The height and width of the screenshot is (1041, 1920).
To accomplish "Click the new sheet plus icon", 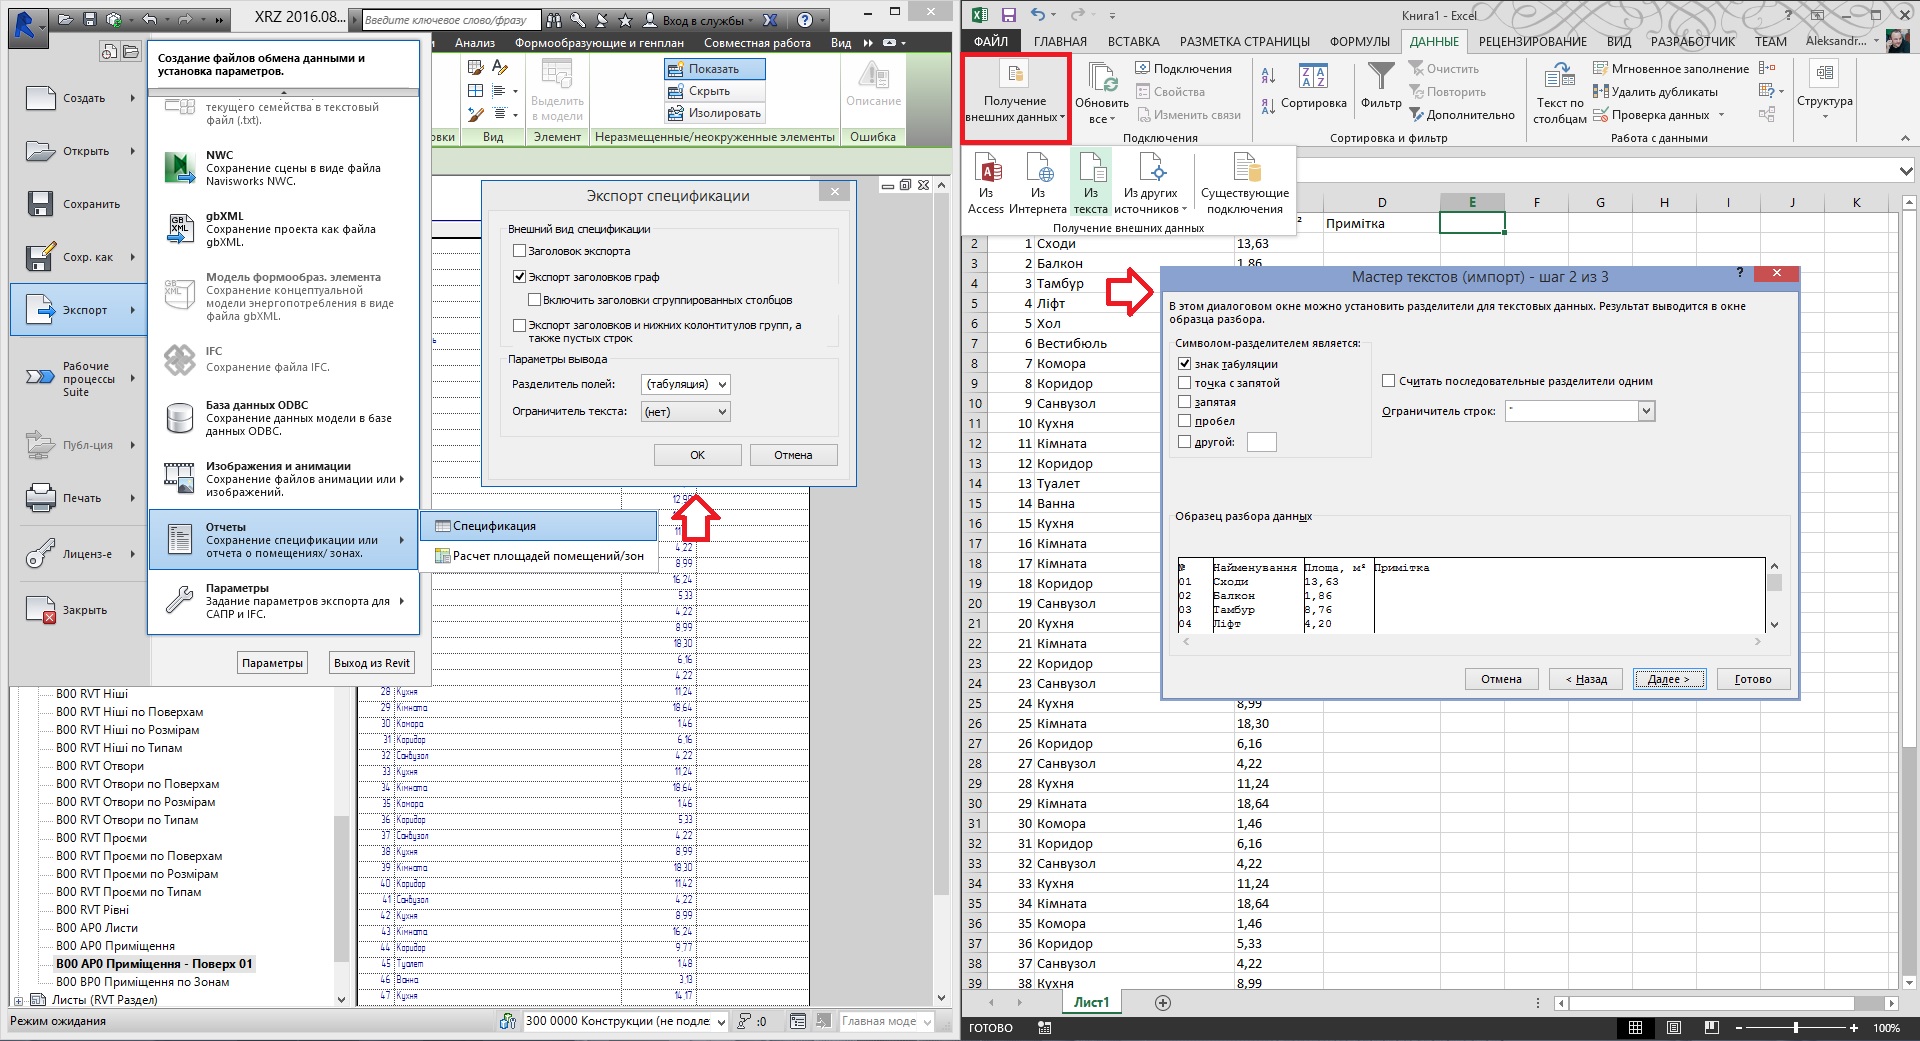I will [x=1162, y=1002].
